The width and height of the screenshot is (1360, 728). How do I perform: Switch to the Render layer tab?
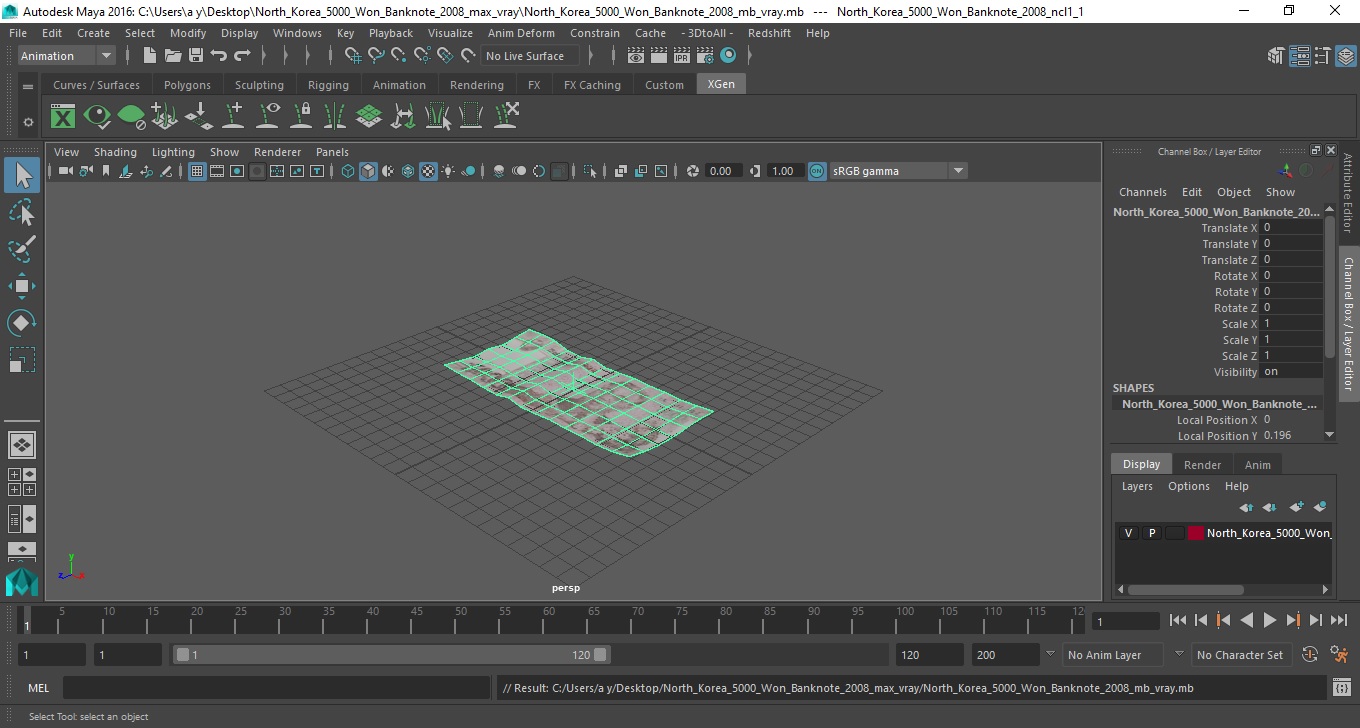1202,465
